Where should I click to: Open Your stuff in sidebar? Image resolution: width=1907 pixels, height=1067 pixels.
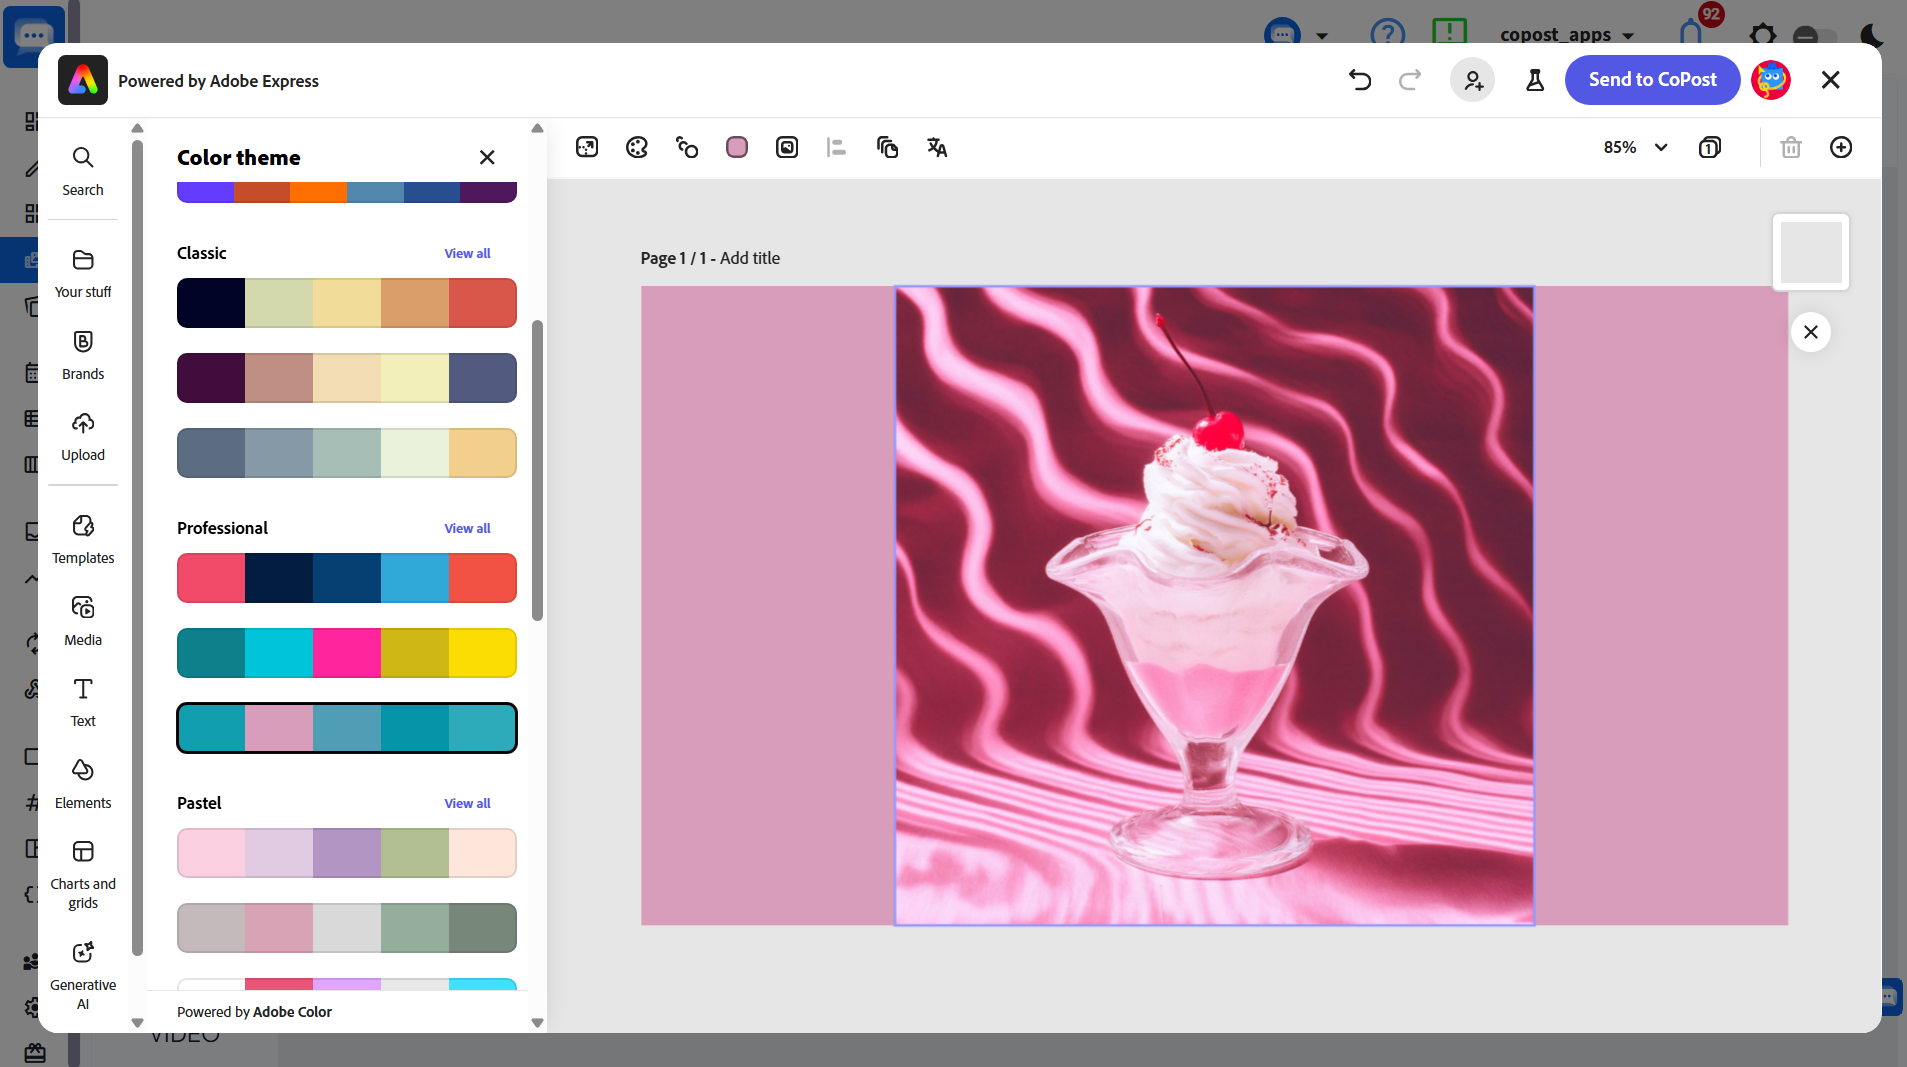83,273
